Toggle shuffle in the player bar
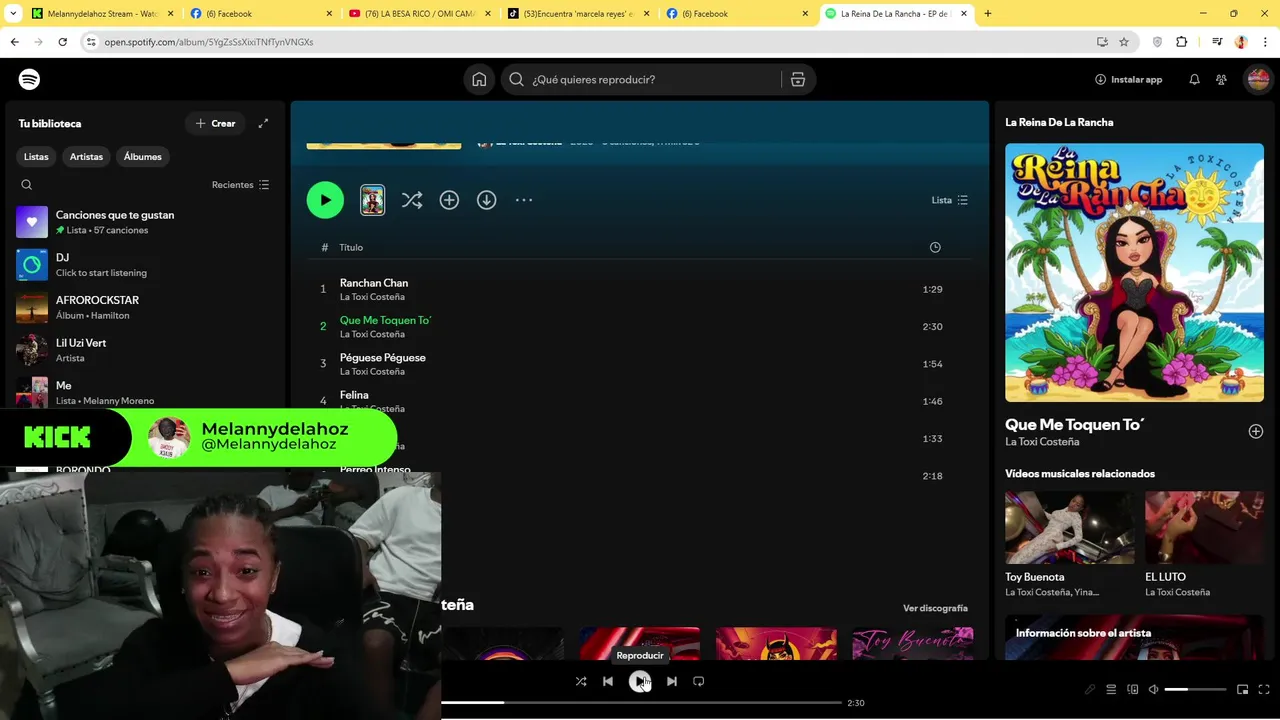The height and width of the screenshot is (720, 1280). click(x=581, y=681)
